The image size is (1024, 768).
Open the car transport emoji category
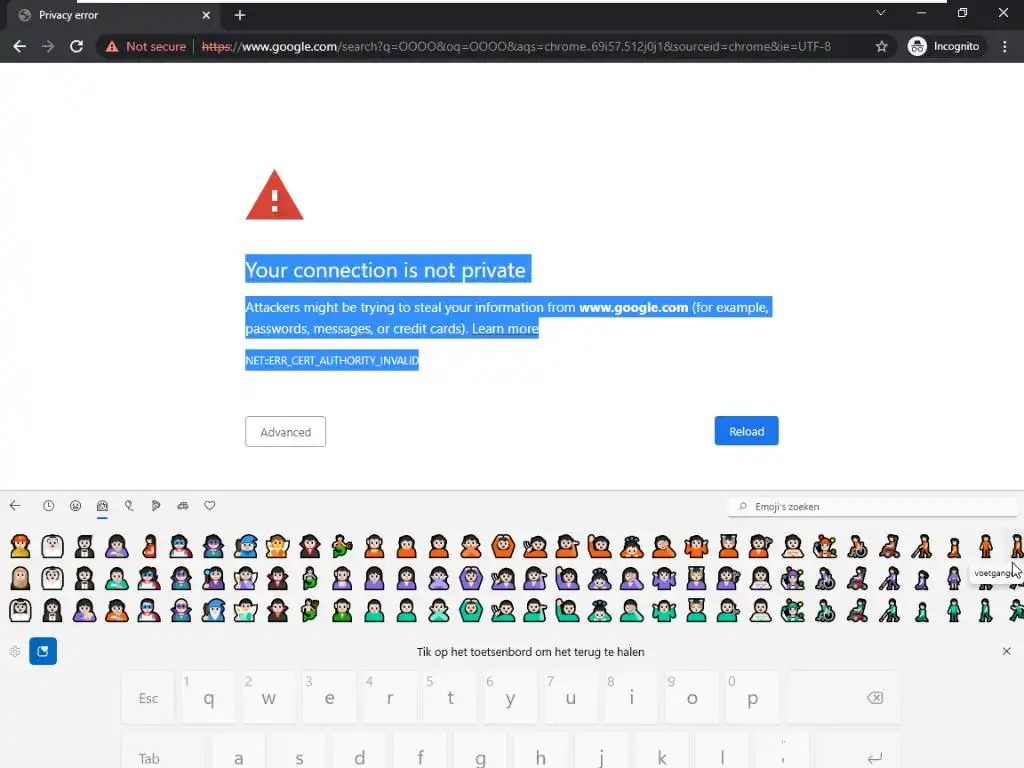(x=183, y=505)
